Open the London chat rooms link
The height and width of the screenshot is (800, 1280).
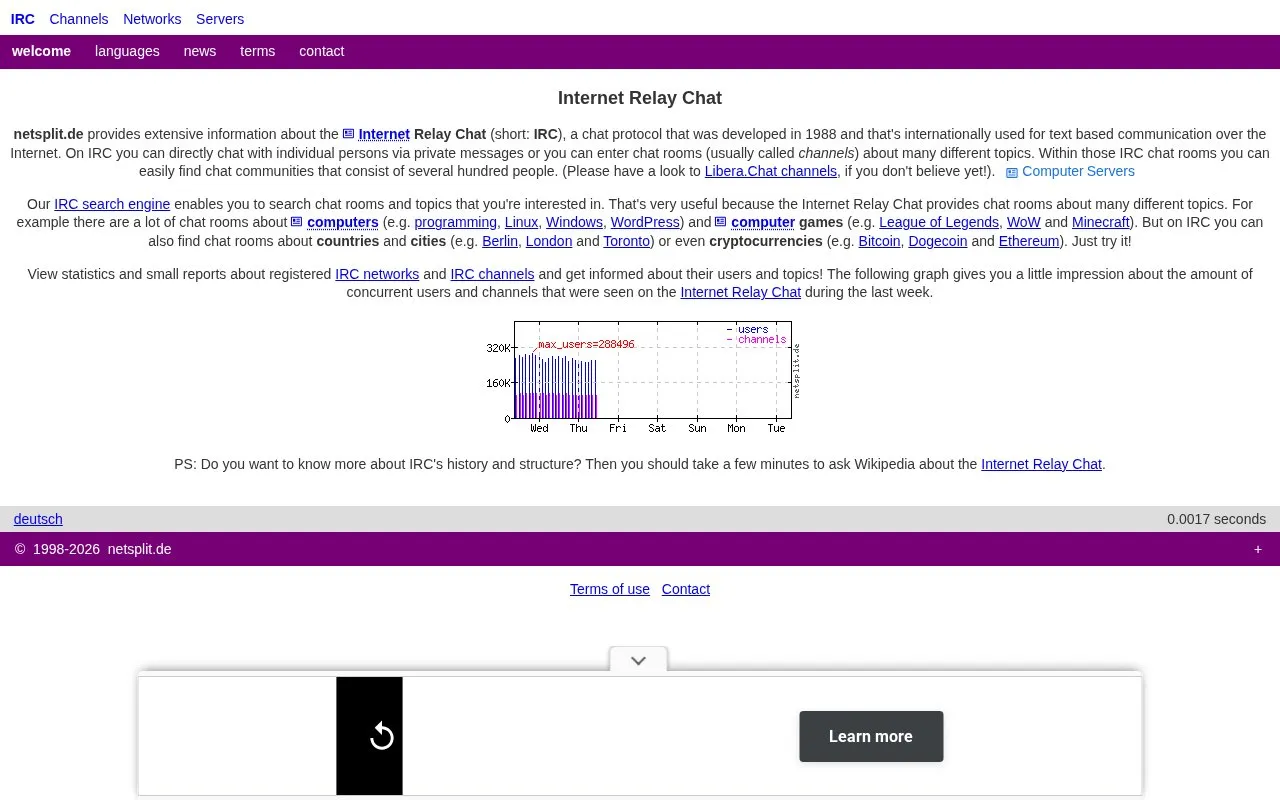pos(549,241)
